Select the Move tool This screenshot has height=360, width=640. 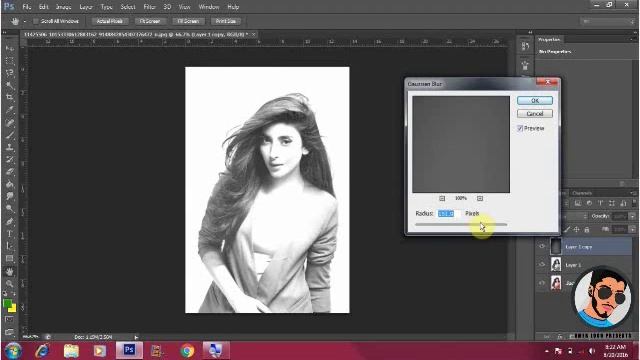pos(10,49)
